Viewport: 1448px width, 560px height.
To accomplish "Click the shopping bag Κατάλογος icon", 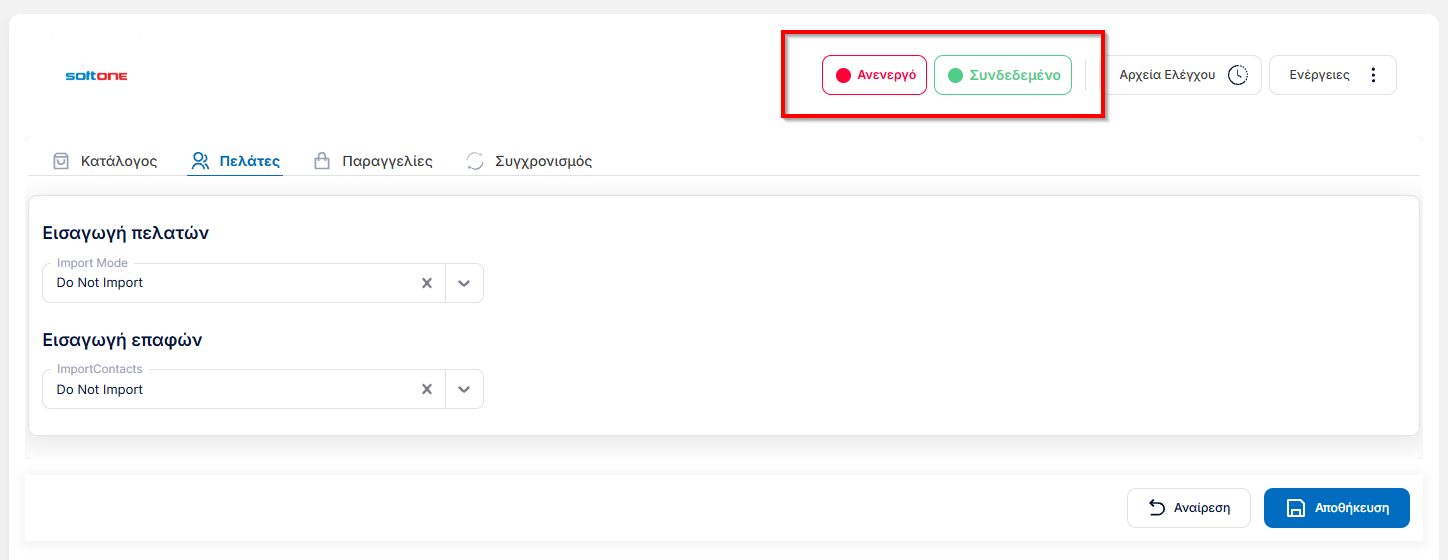I will [x=61, y=161].
